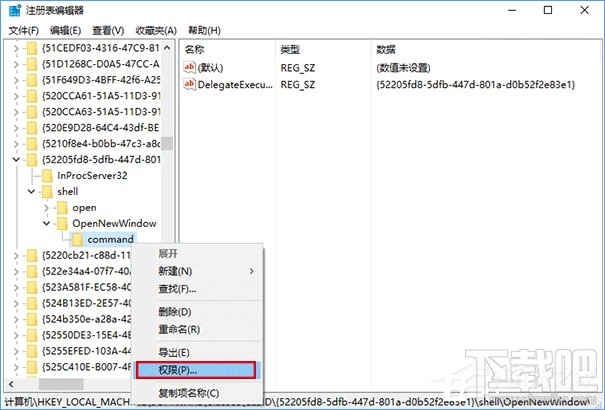Click the InProcServer32 folder icon
The image size is (605, 410).
point(47,176)
